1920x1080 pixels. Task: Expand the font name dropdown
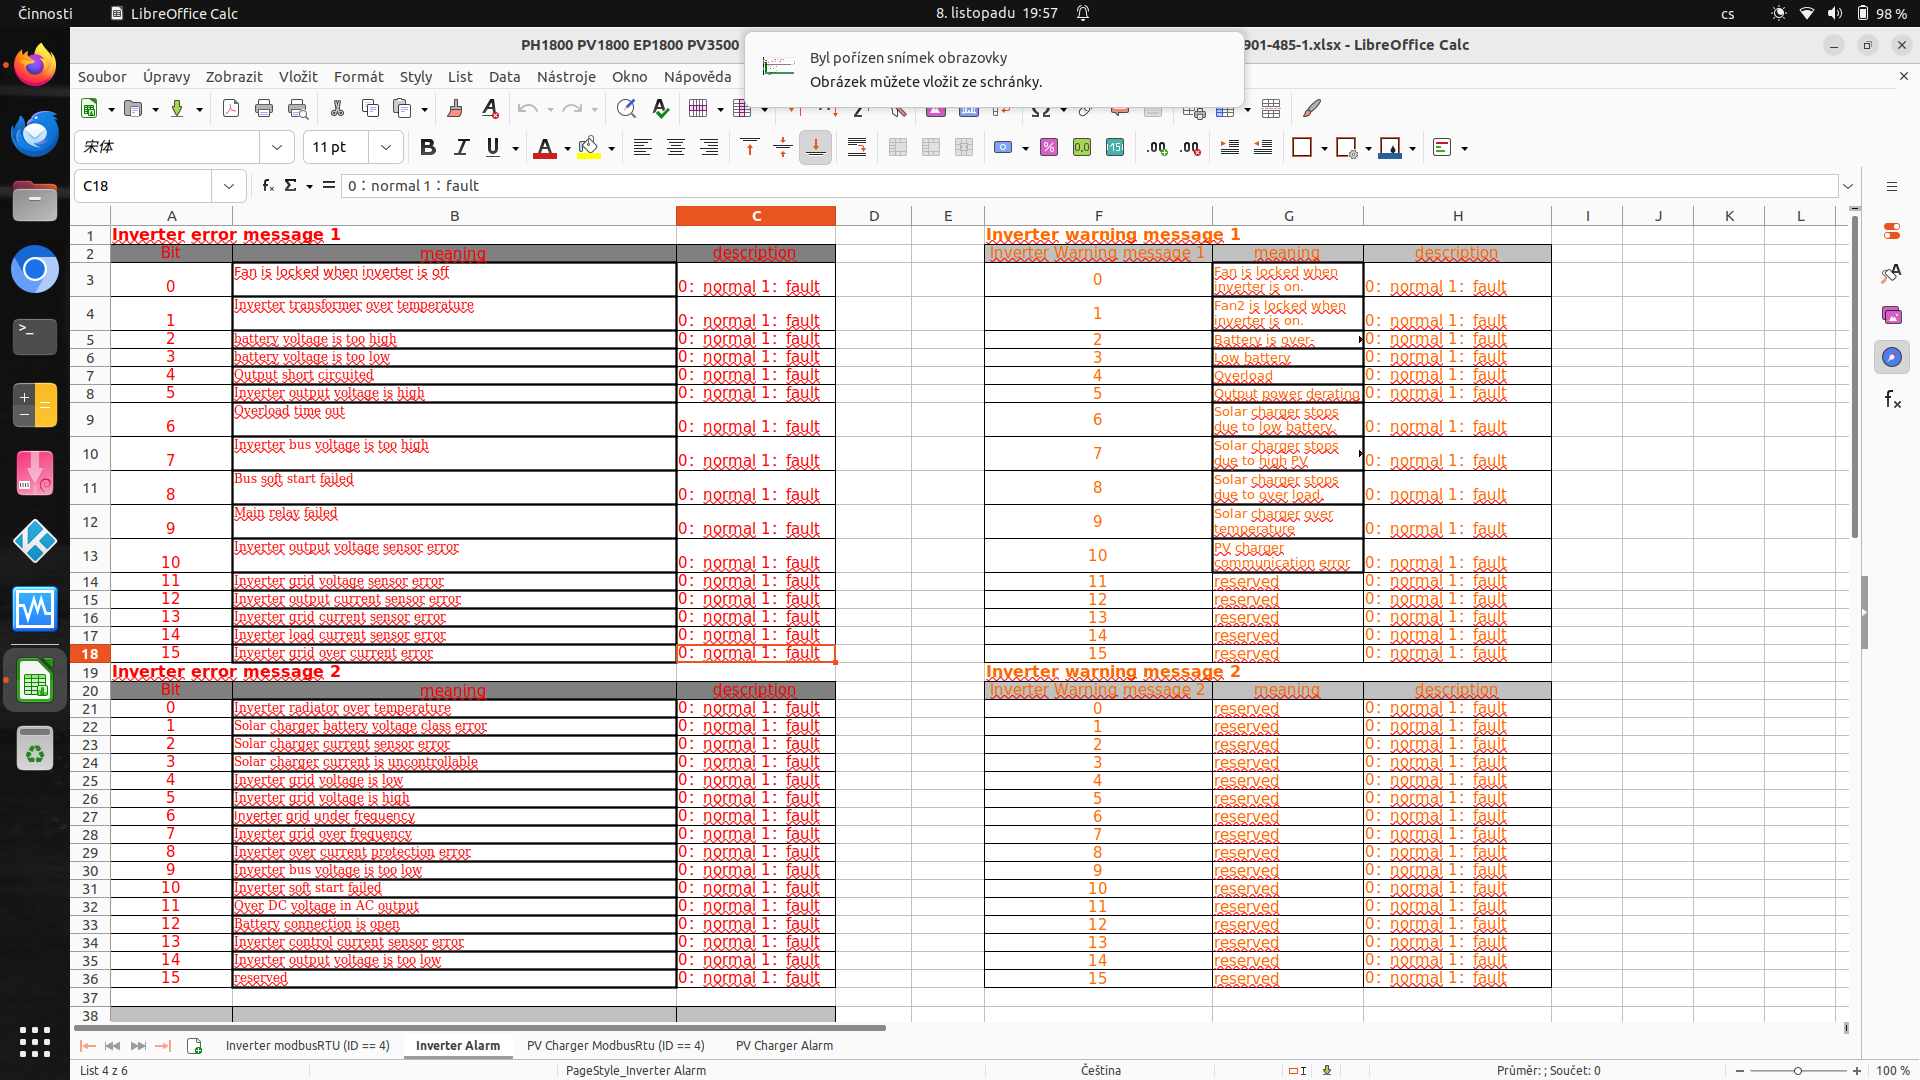pyautogui.click(x=277, y=148)
